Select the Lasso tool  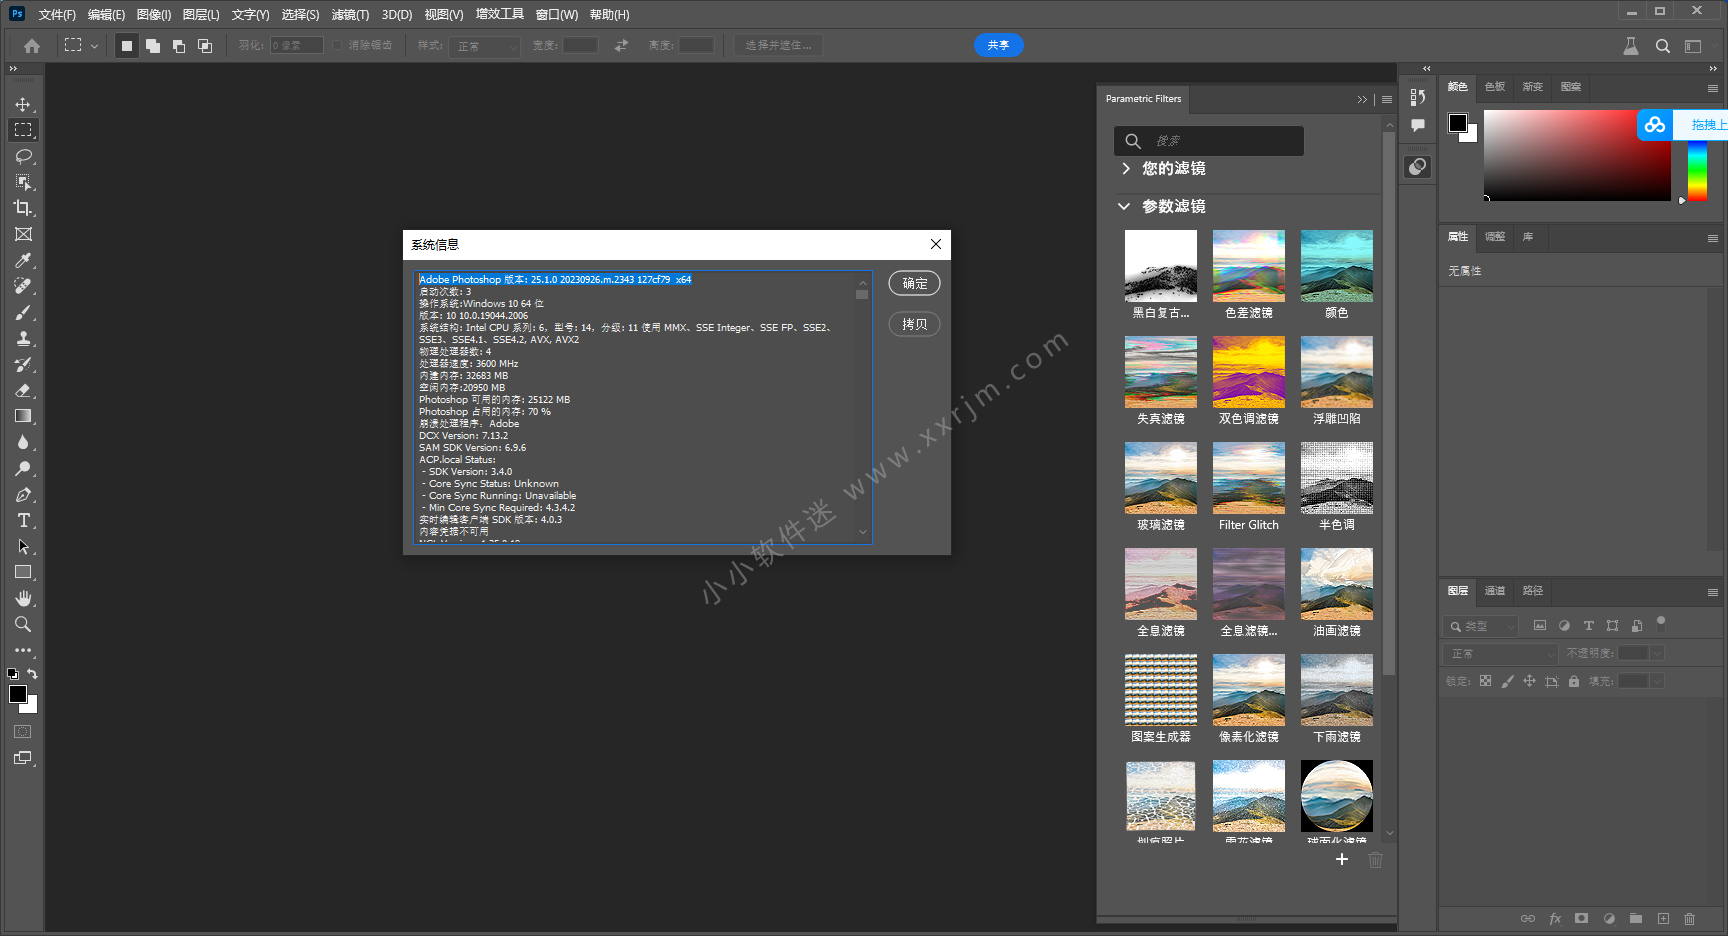click(x=23, y=156)
